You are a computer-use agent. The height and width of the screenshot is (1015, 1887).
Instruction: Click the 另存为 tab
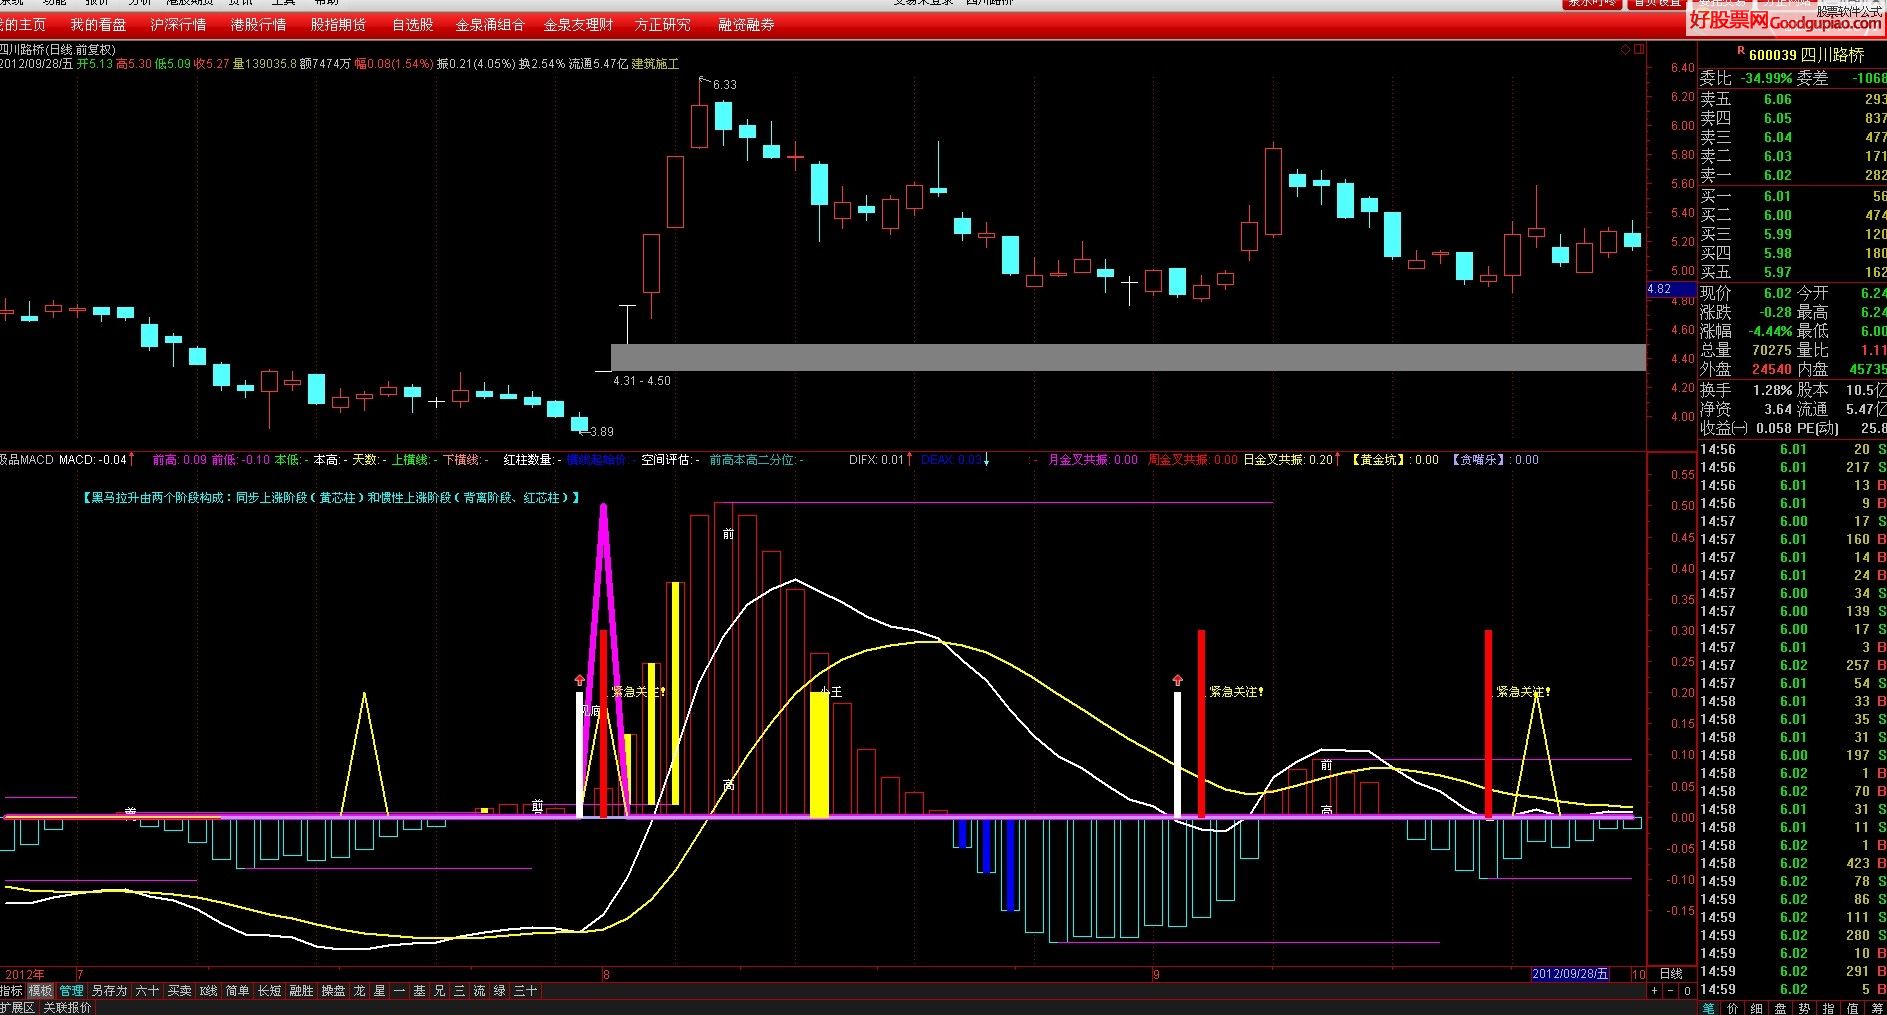(x=109, y=991)
